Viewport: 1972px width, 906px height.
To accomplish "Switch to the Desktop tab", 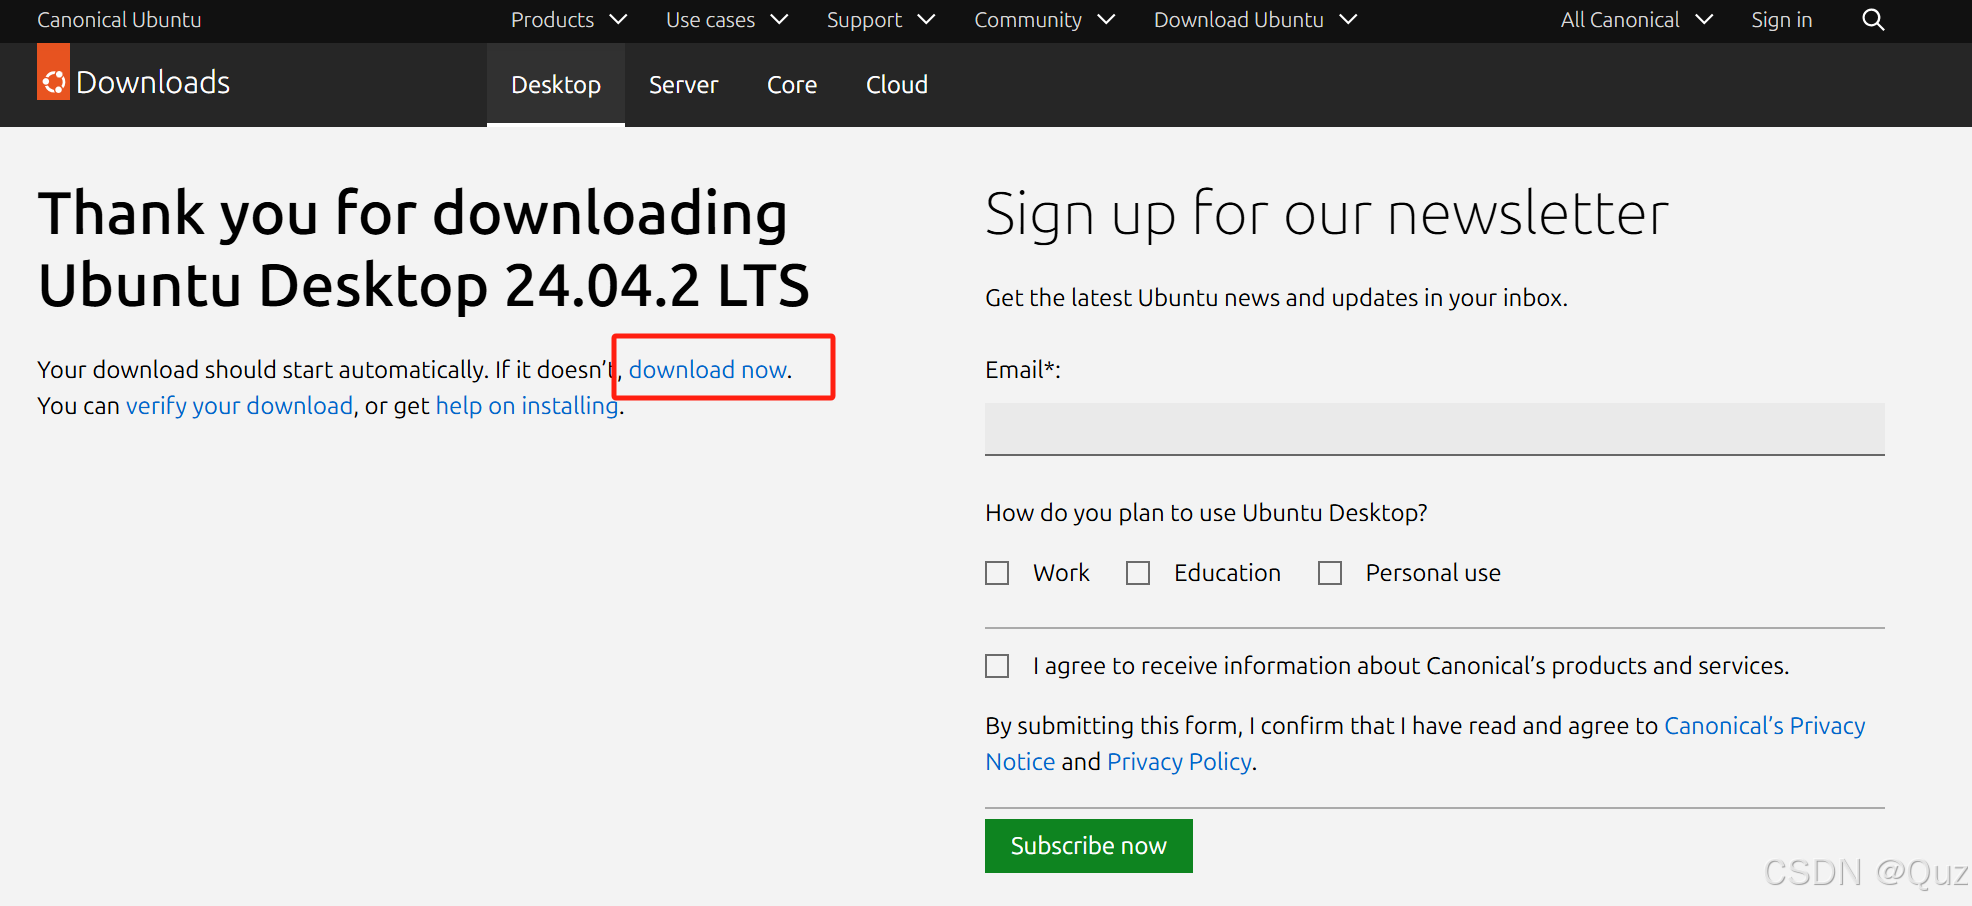I will click(556, 85).
